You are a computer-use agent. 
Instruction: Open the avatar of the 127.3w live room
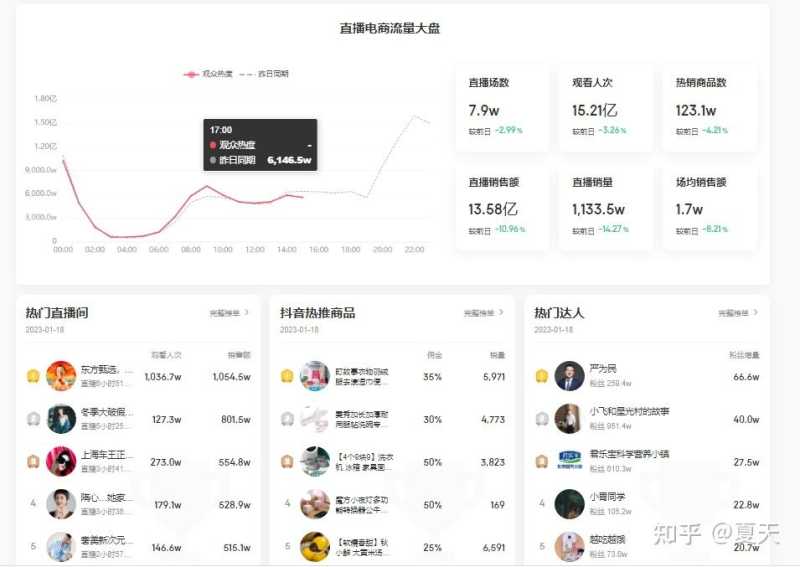(x=61, y=419)
